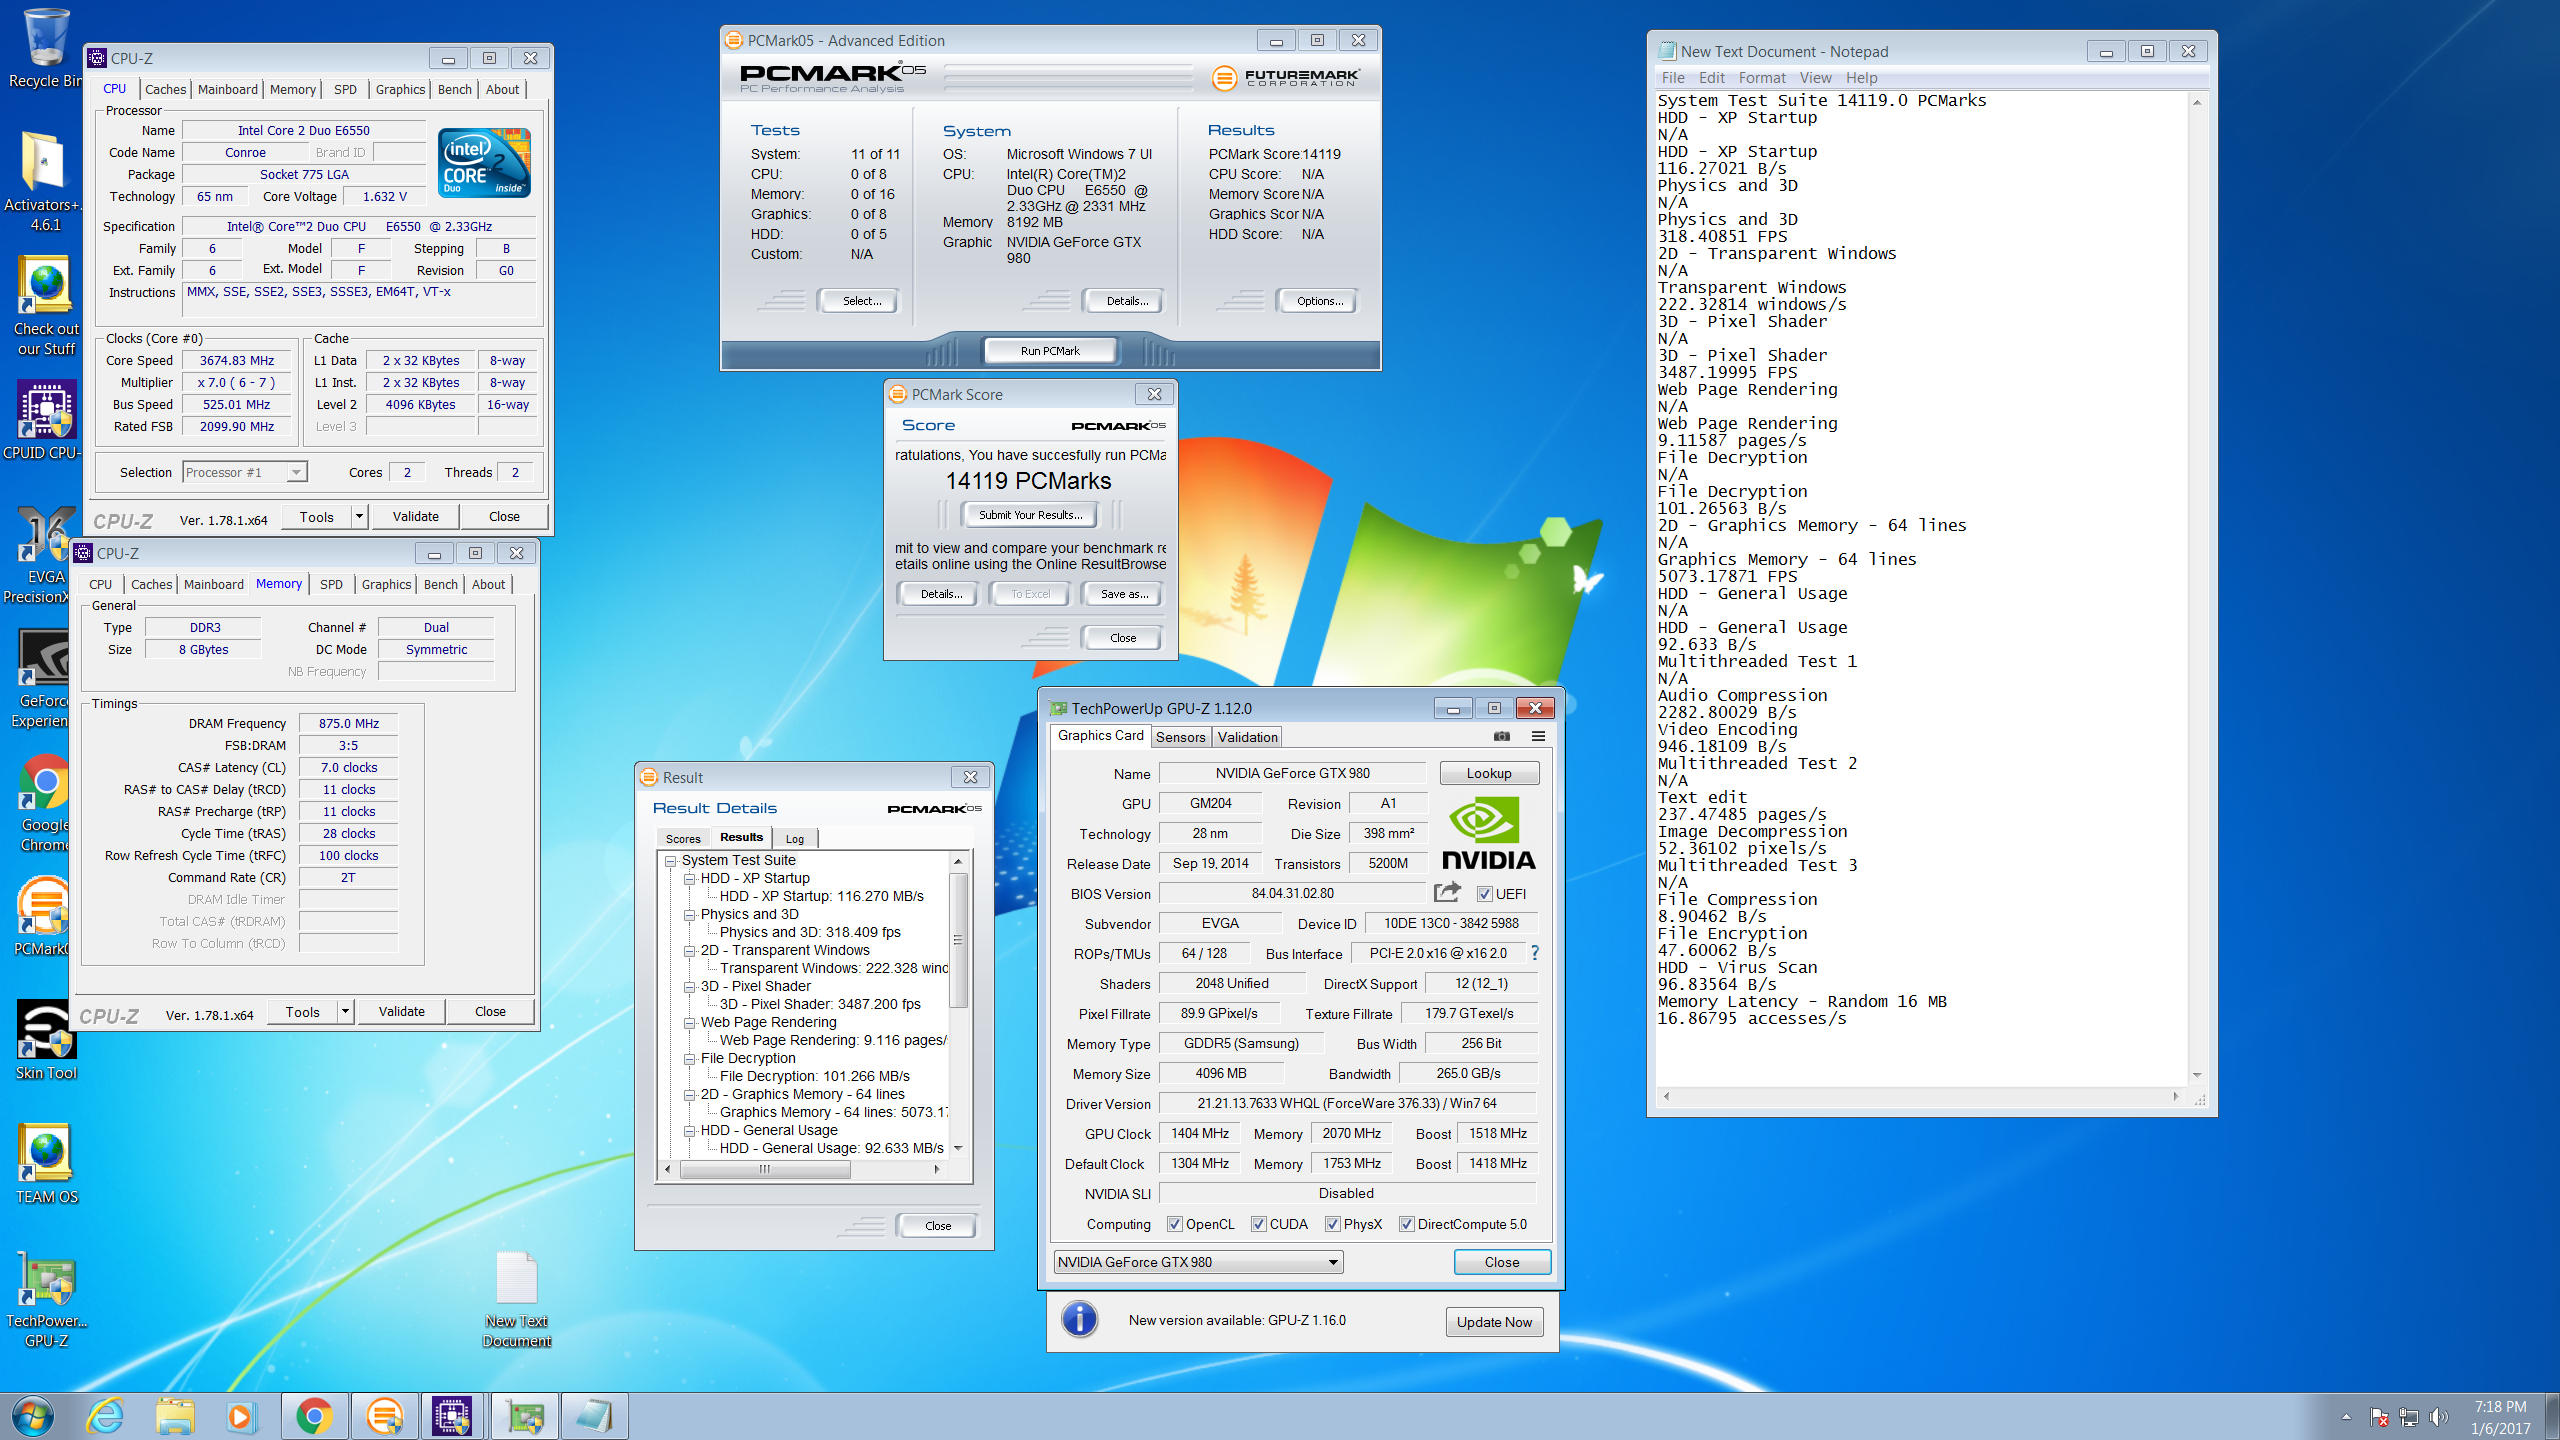Open the Format menu in Notepad
This screenshot has width=2560, height=1440.
pos(1761,78)
